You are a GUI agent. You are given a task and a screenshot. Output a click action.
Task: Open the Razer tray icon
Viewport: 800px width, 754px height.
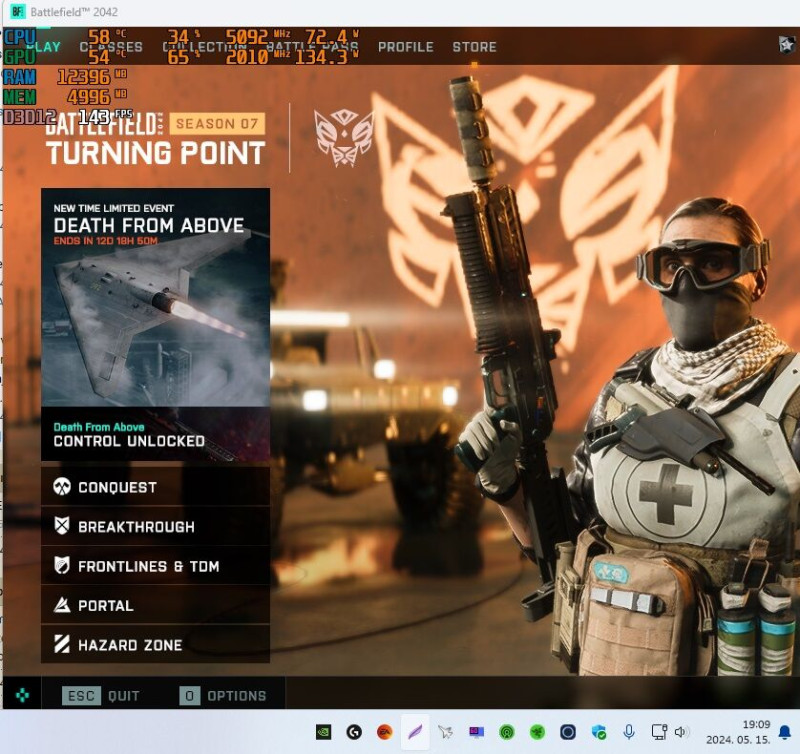click(x=537, y=732)
